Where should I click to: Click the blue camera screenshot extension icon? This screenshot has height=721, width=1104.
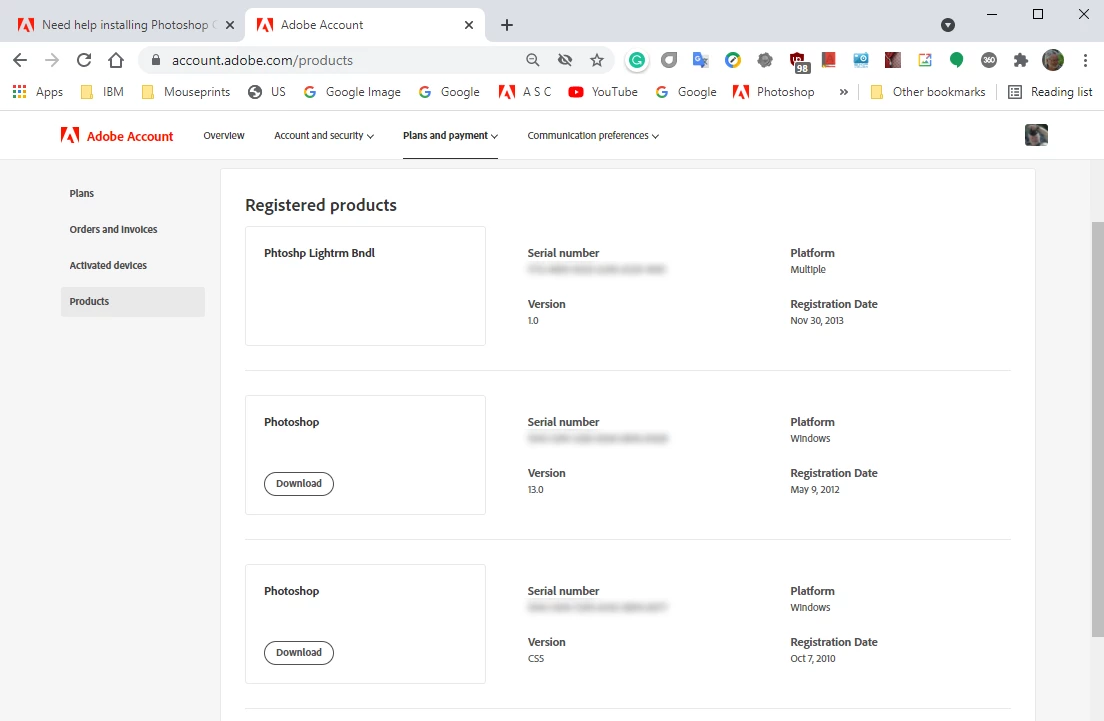coord(861,61)
